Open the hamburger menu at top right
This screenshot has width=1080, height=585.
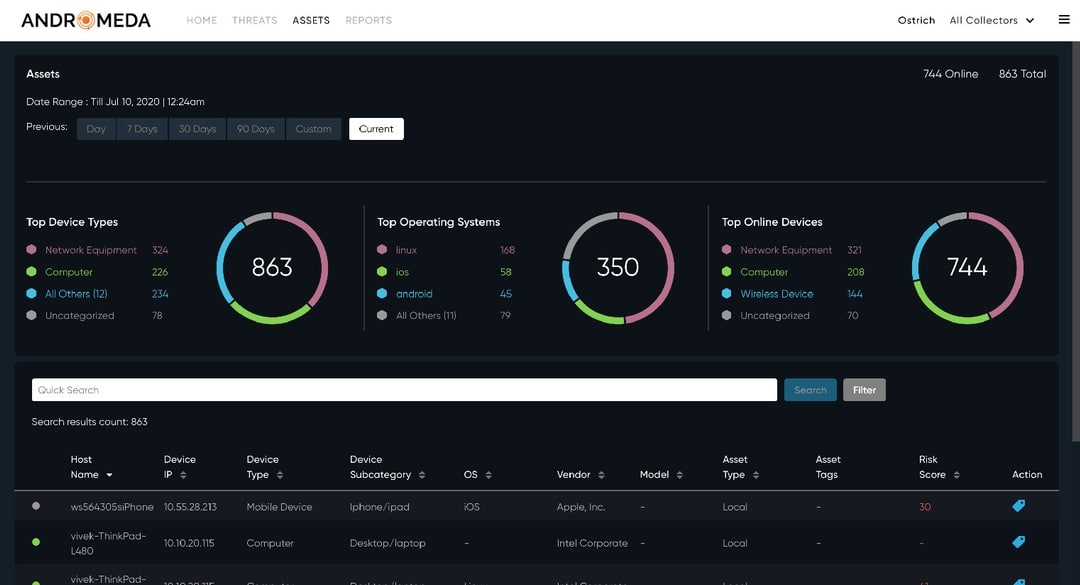click(x=1063, y=18)
